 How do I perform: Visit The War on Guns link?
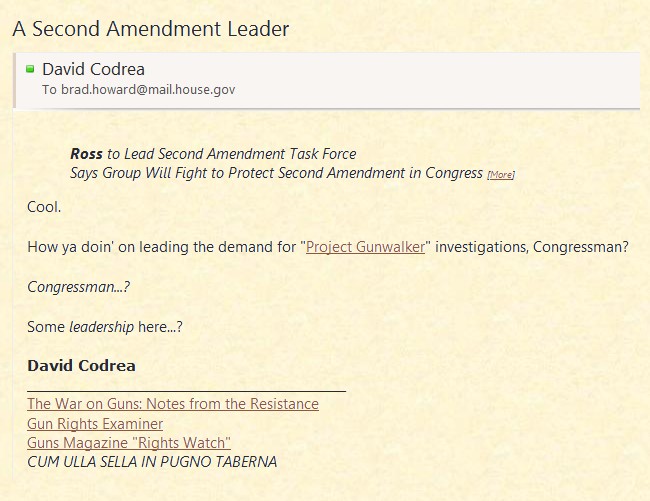[173, 404]
